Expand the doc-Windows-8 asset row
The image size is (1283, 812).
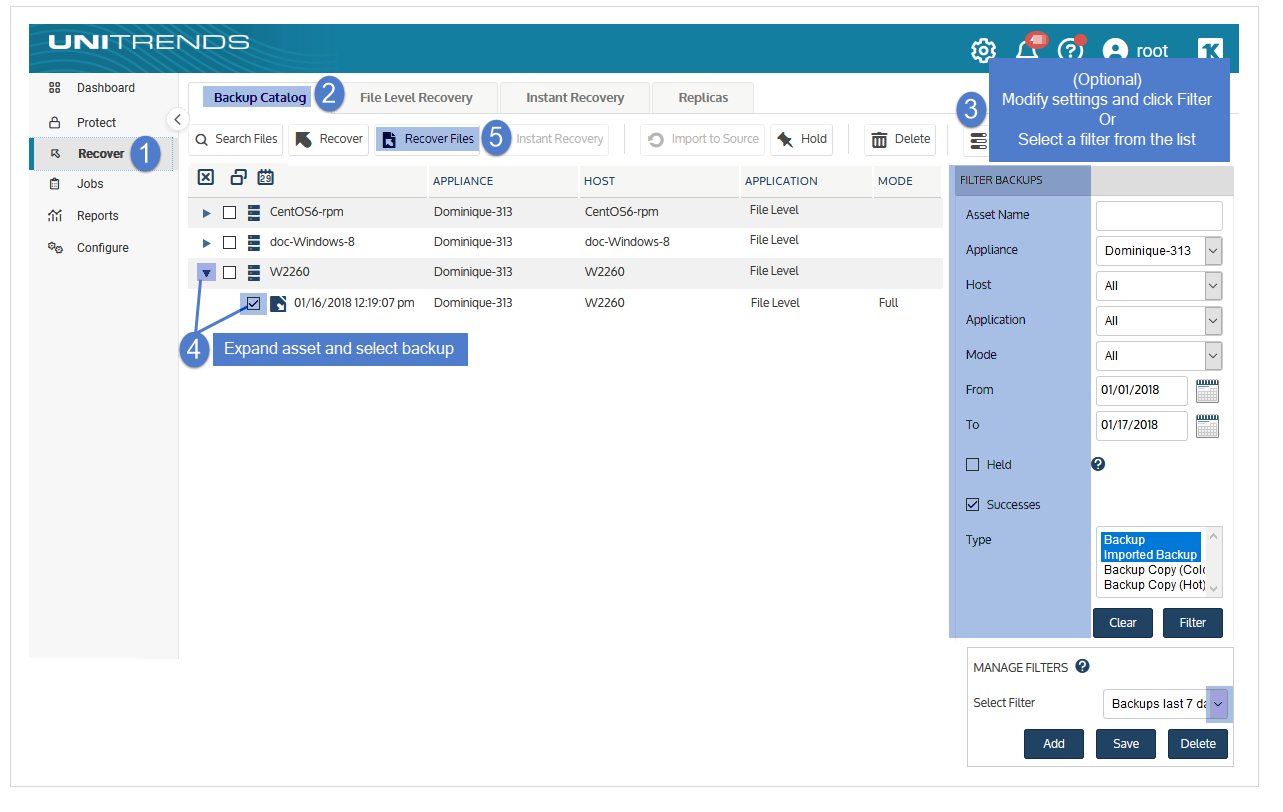206,243
